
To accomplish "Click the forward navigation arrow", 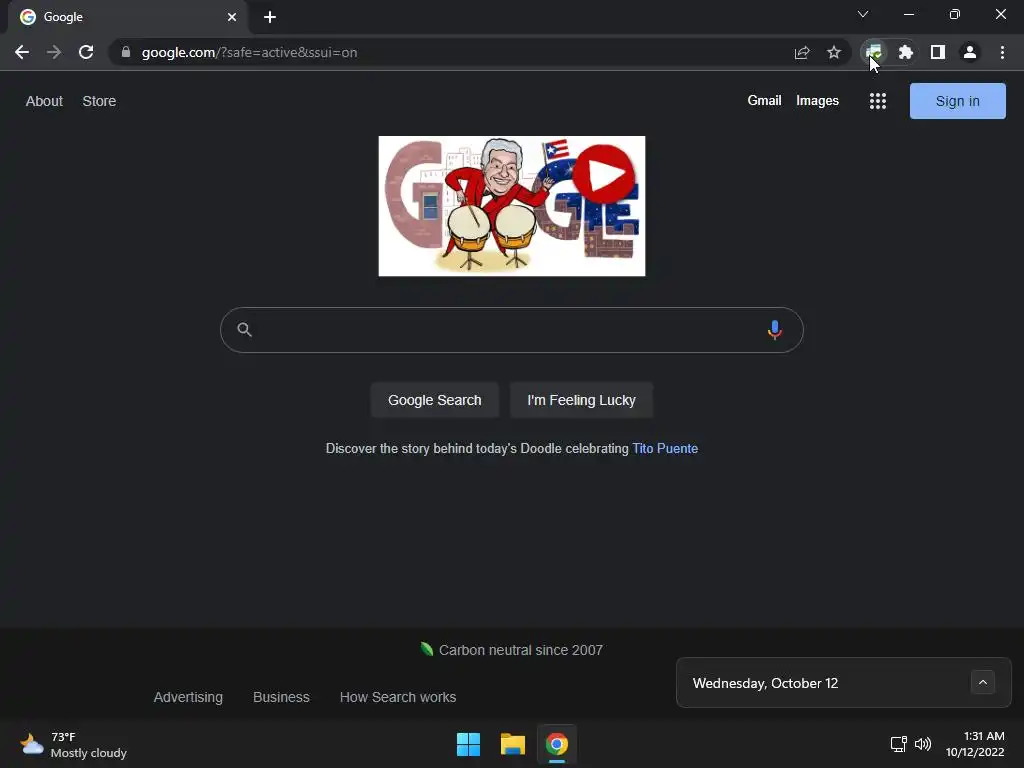I will tap(54, 52).
